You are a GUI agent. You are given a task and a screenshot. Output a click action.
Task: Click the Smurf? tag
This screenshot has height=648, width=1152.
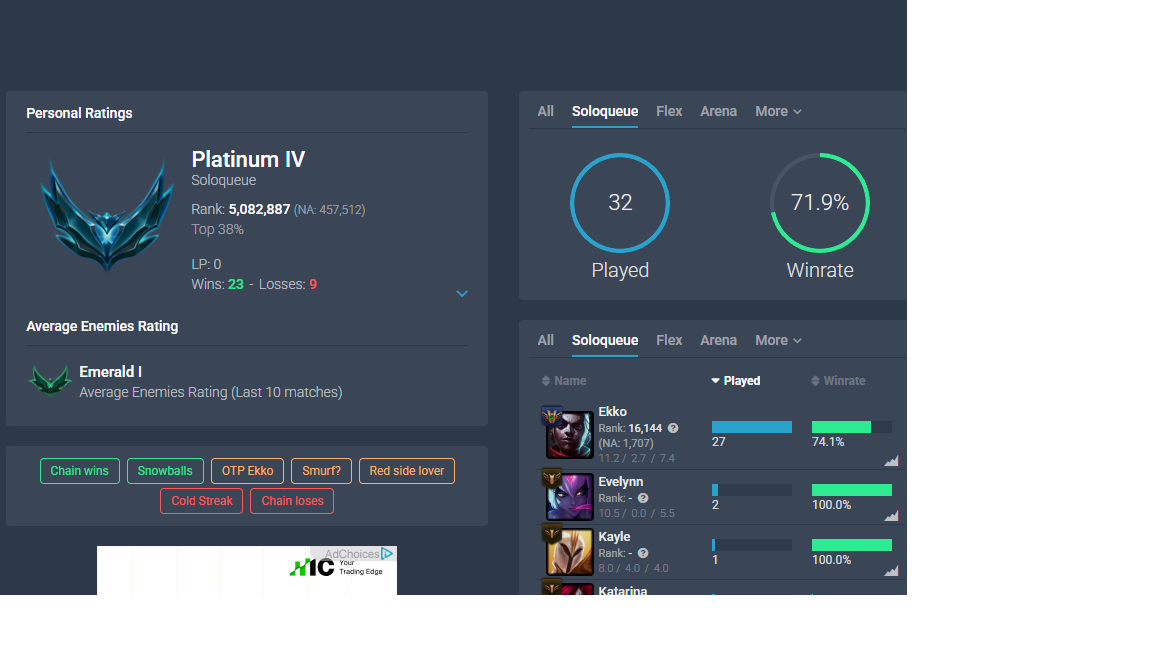(321, 471)
